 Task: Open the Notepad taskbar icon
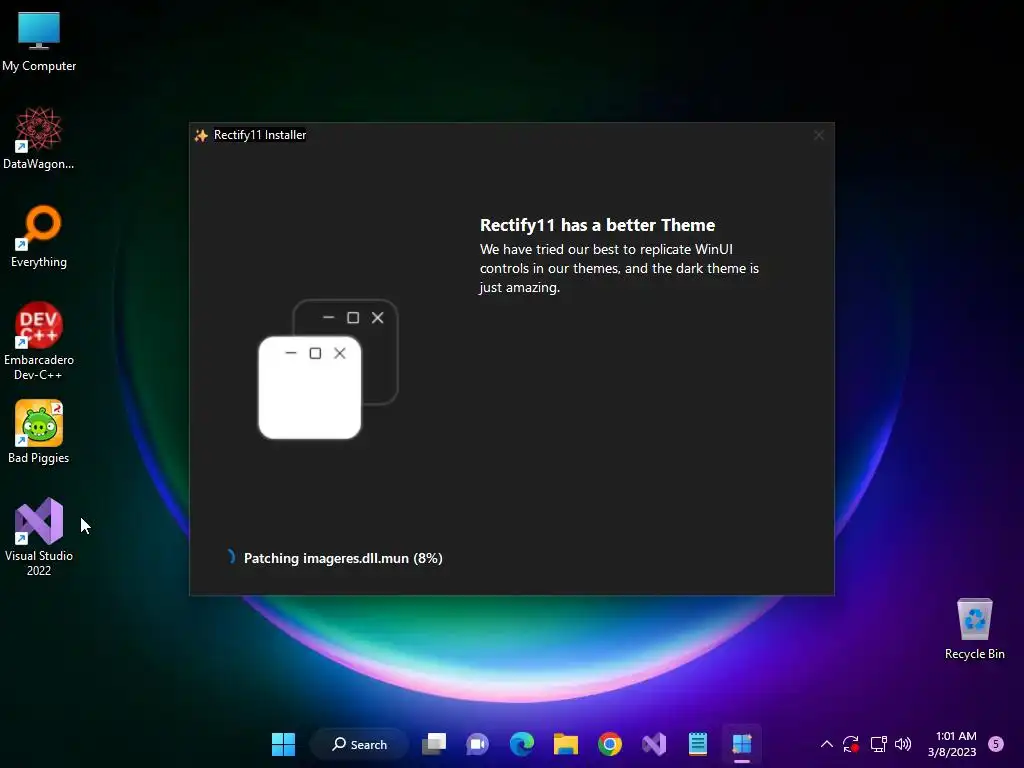(697, 744)
